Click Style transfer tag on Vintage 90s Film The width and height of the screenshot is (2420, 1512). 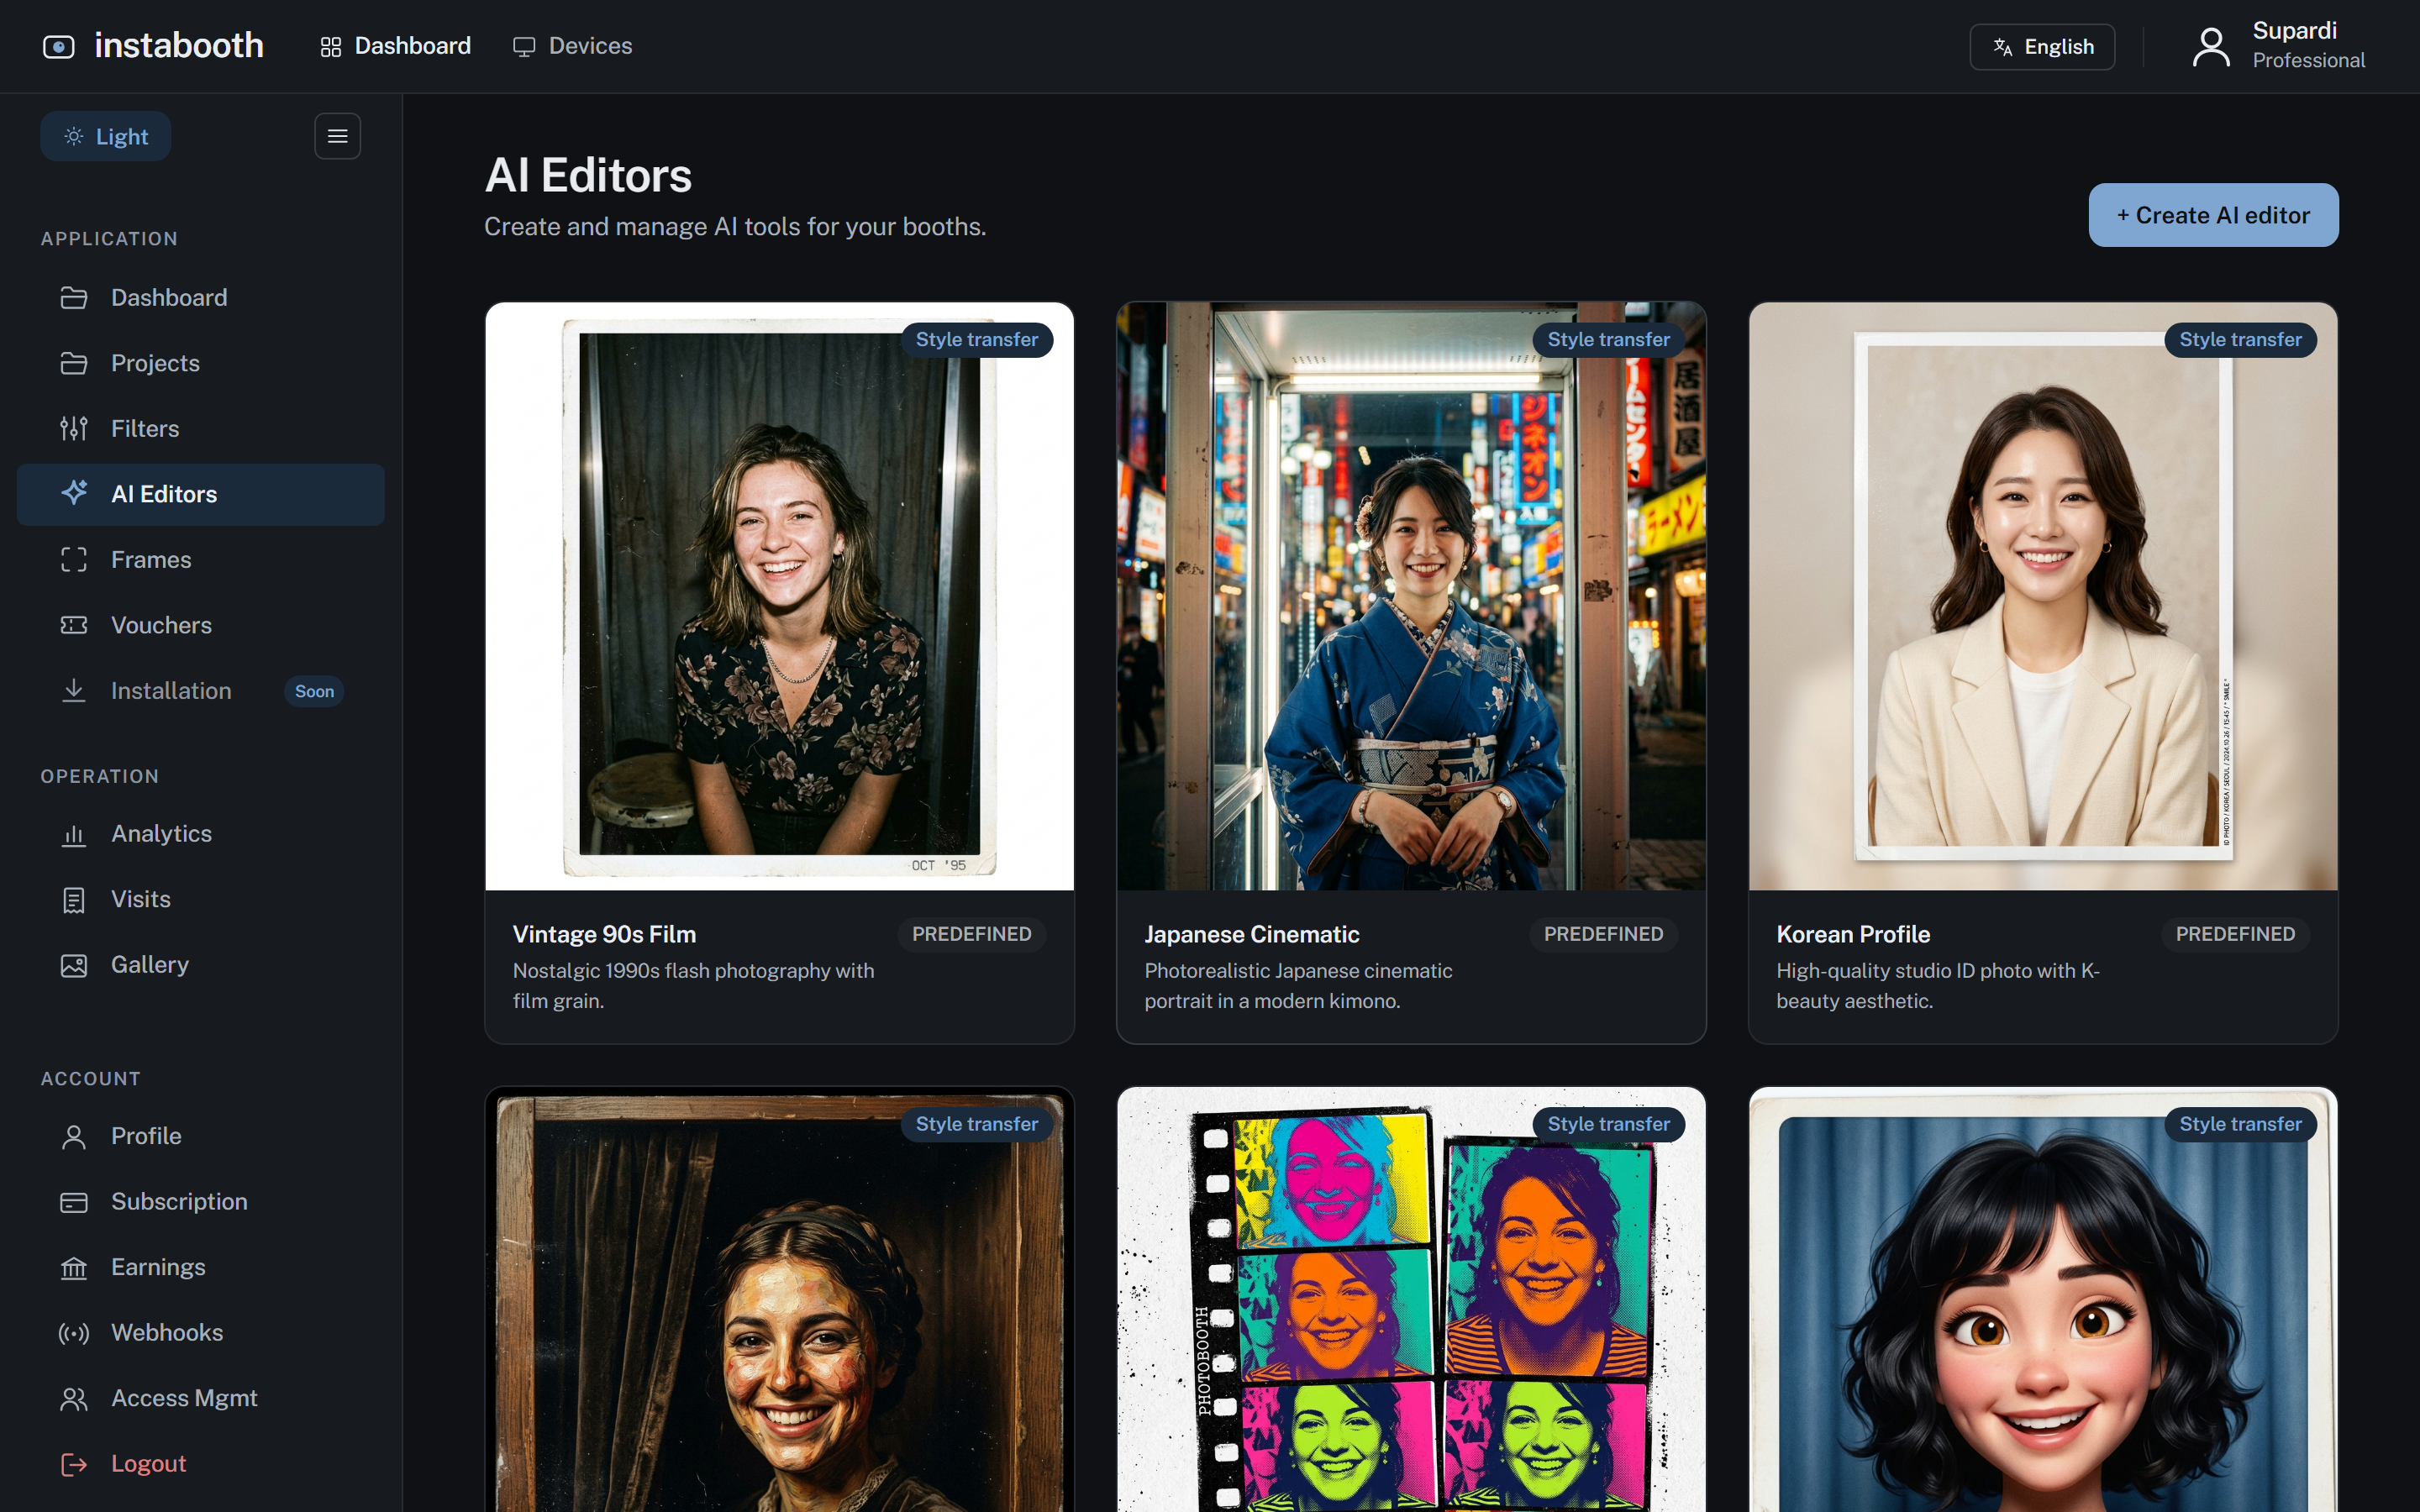tap(977, 340)
